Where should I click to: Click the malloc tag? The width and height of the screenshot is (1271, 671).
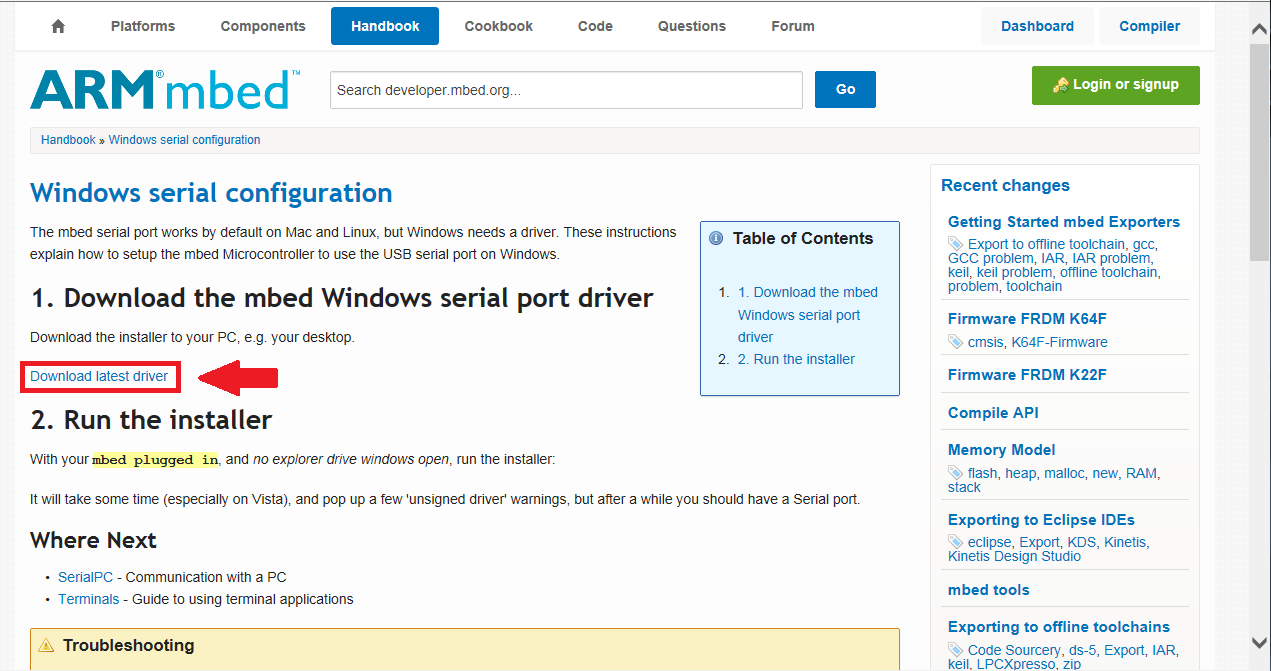(x=1064, y=473)
